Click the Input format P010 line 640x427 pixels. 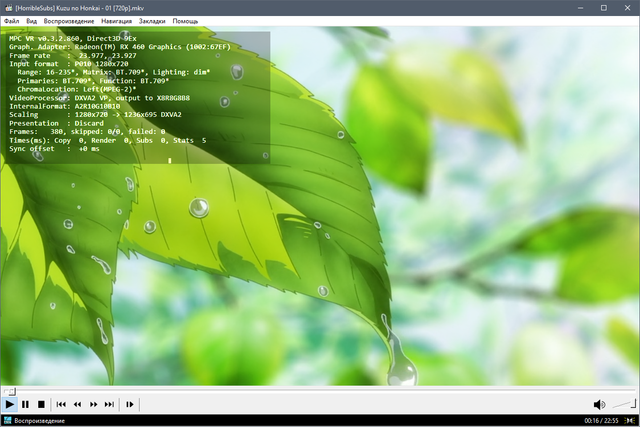tap(69, 64)
